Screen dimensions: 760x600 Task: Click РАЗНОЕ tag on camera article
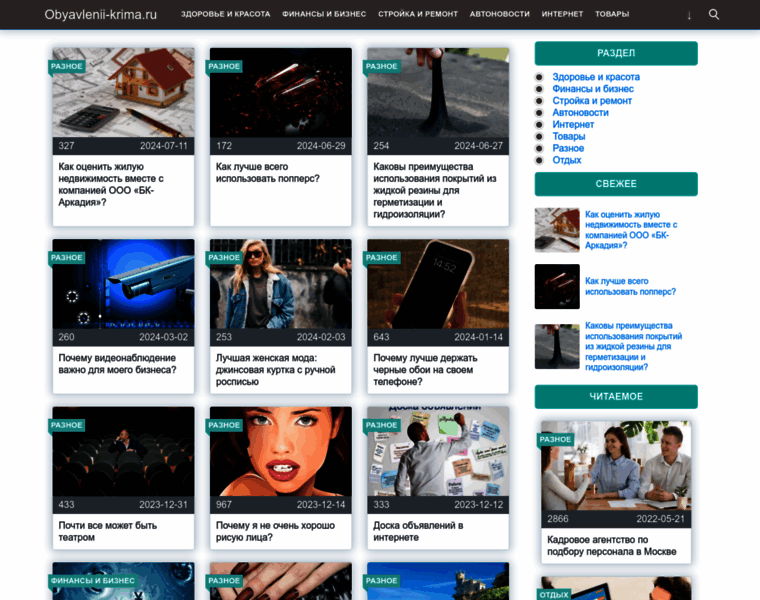[67, 258]
